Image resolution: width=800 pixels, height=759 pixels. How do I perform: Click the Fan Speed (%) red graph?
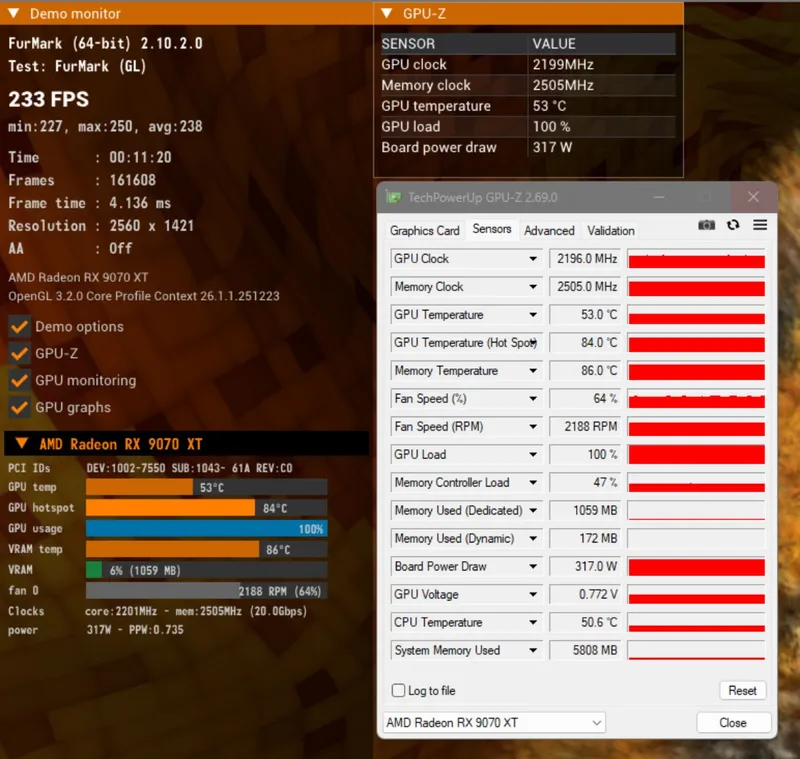[x=696, y=398]
